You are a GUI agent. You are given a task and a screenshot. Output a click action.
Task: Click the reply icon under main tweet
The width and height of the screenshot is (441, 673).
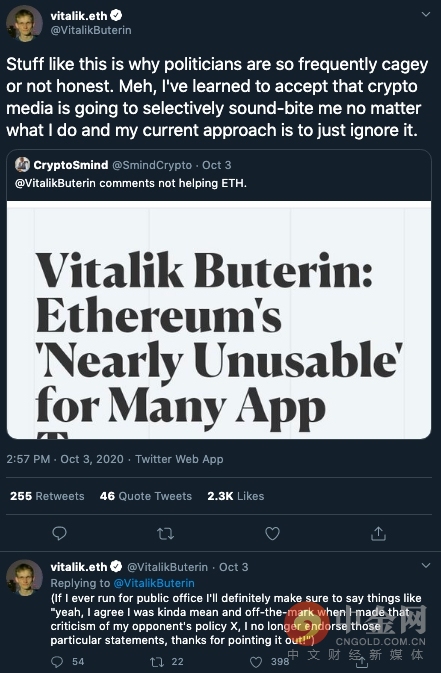coord(59,534)
